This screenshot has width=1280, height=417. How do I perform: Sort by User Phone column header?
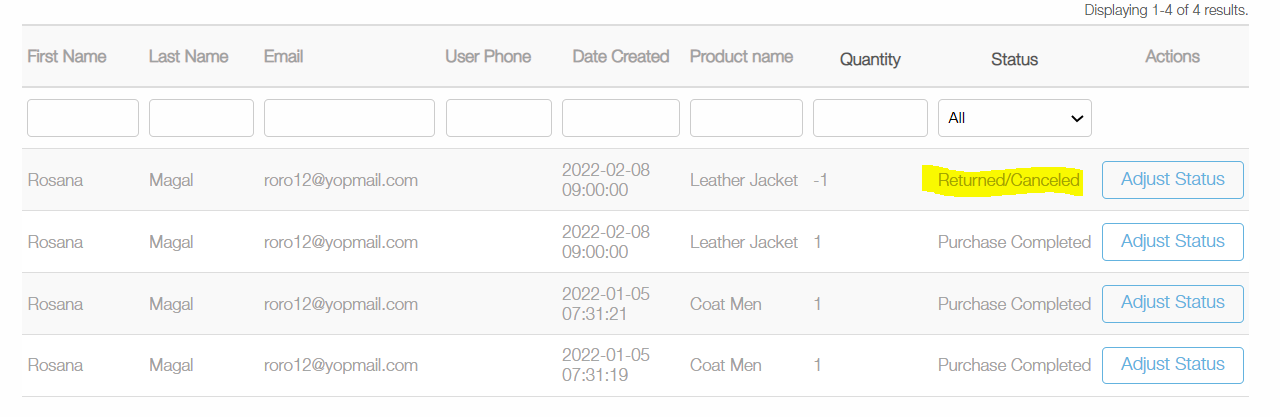(488, 57)
